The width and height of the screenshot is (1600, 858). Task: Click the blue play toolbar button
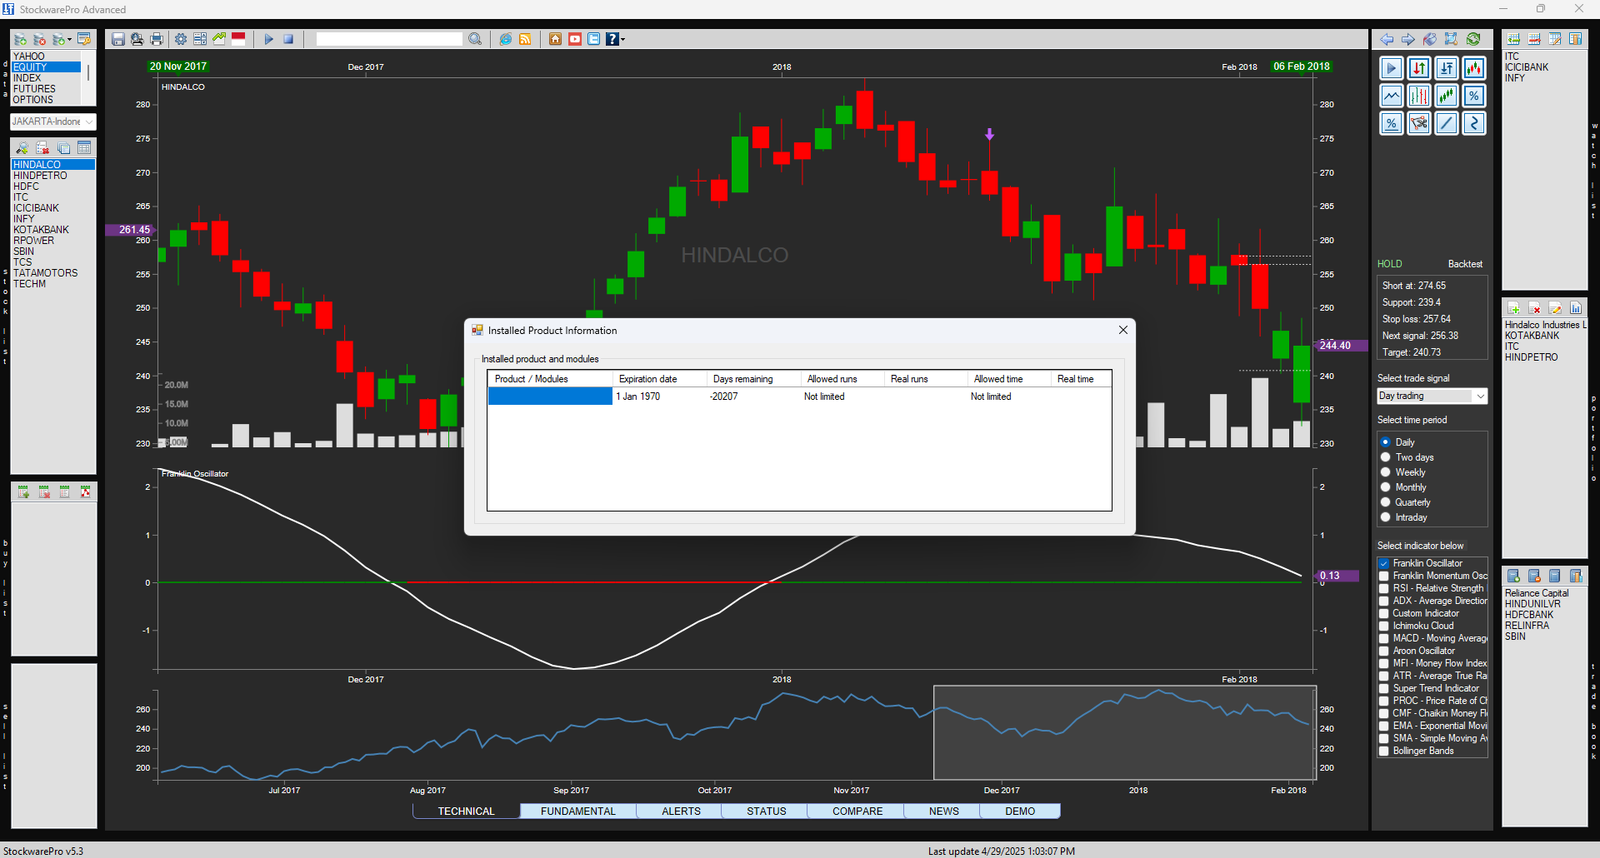pos(269,39)
